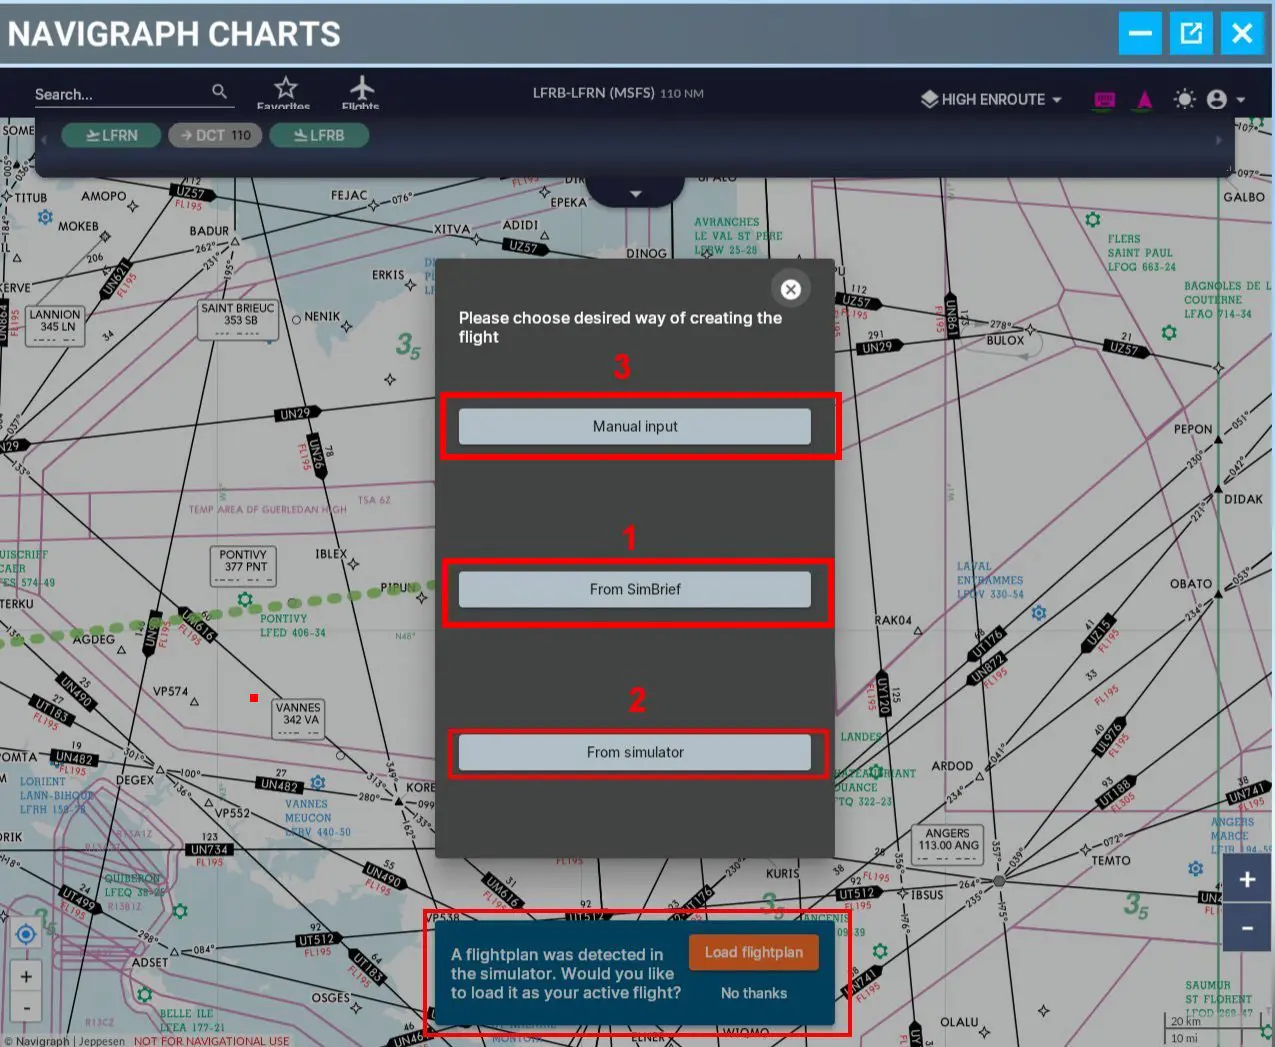Zoom in with the large plus button
The image size is (1275, 1047).
tap(1247, 879)
